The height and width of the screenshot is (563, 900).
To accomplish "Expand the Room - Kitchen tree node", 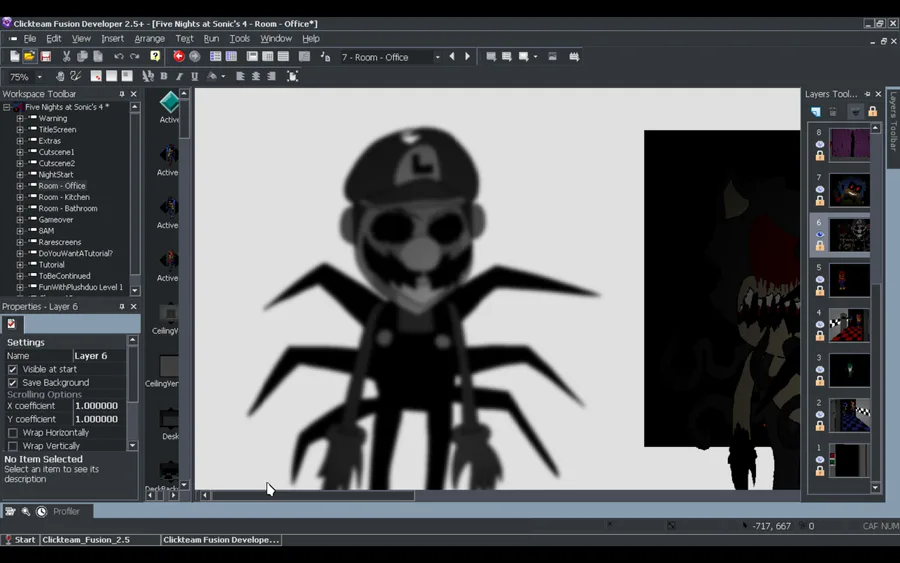I will point(20,197).
